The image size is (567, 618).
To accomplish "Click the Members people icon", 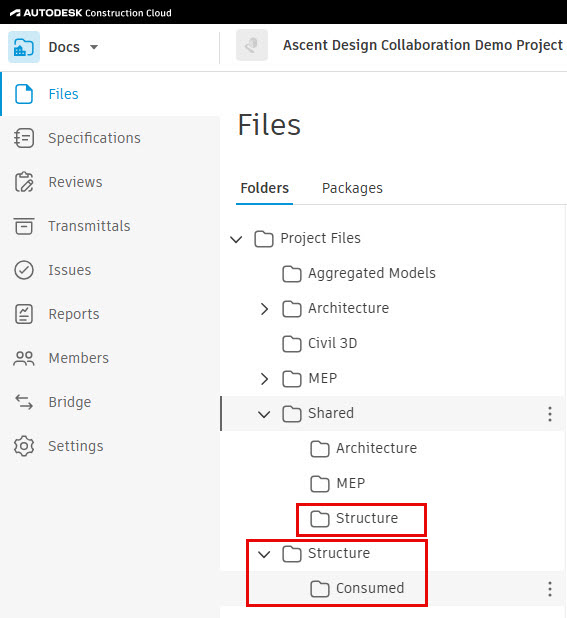I will click(x=24, y=358).
